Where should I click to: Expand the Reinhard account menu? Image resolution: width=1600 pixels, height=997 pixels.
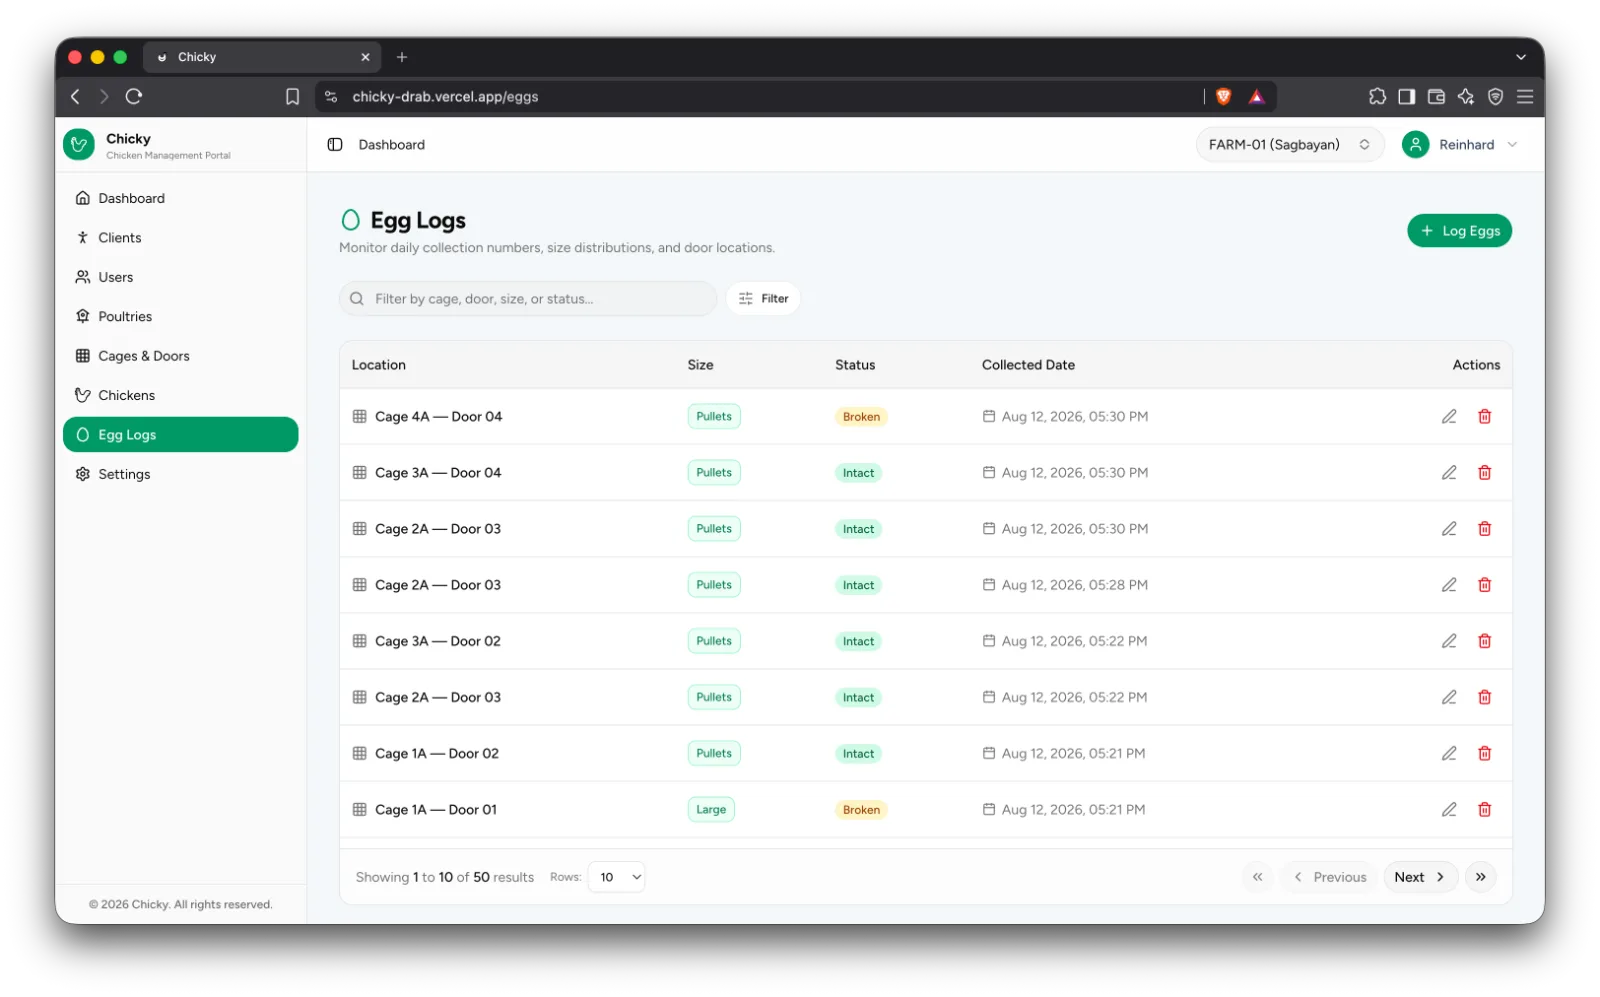point(1512,145)
